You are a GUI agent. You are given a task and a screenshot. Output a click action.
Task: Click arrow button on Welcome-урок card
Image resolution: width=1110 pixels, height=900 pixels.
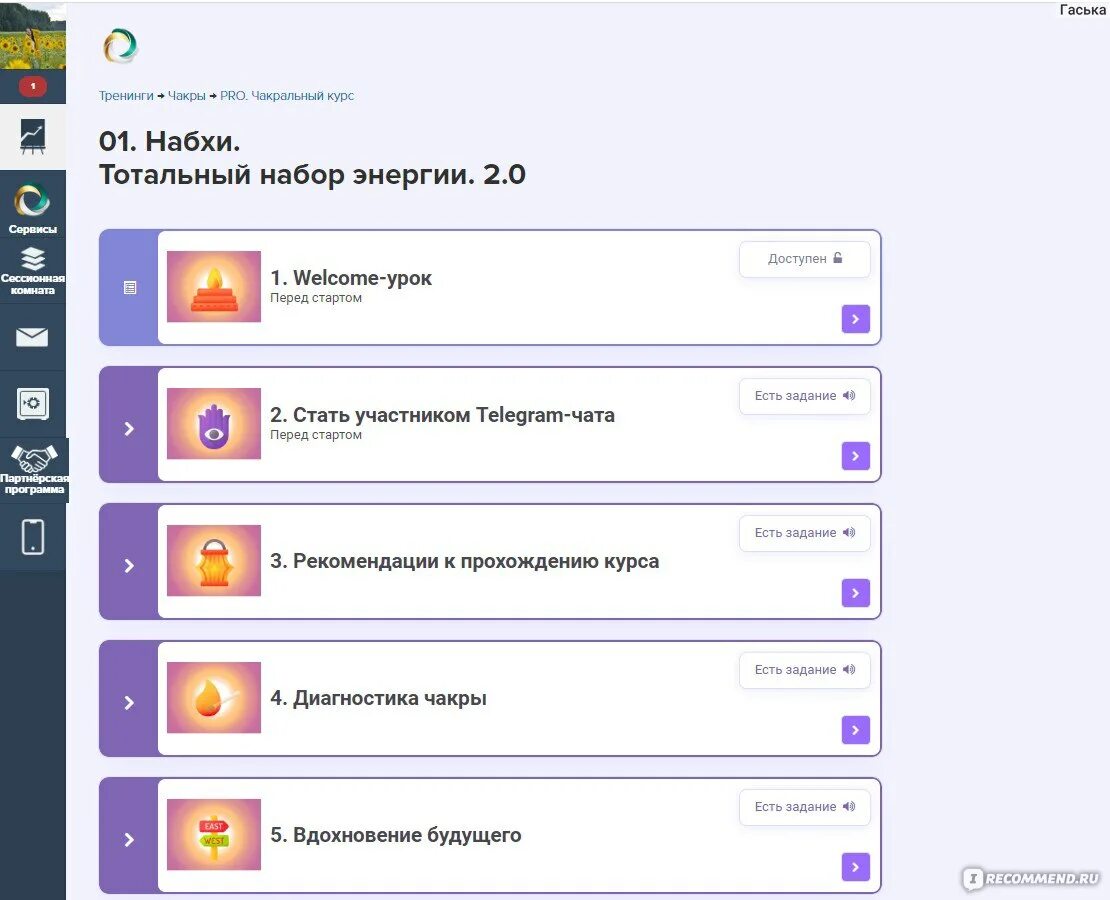coord(855,319)
